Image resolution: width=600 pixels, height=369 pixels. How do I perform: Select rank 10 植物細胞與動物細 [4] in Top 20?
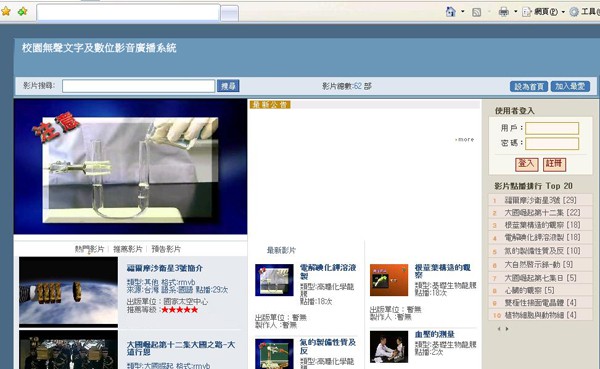(540, 315)
